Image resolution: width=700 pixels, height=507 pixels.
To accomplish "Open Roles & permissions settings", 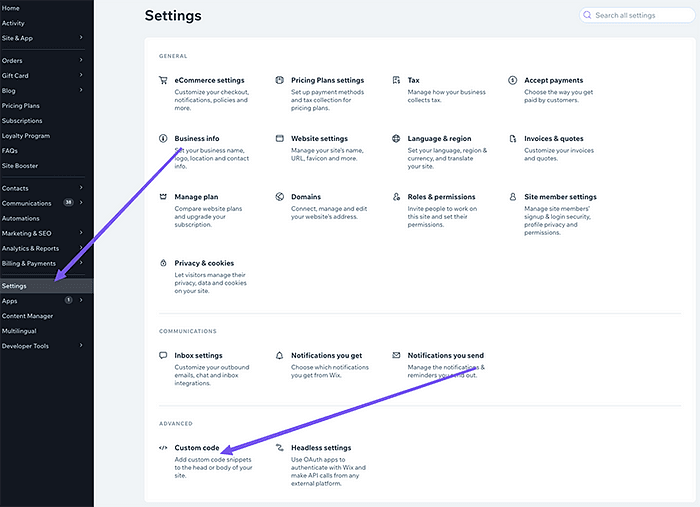I will pyautogui.click(x=441, y=197).
